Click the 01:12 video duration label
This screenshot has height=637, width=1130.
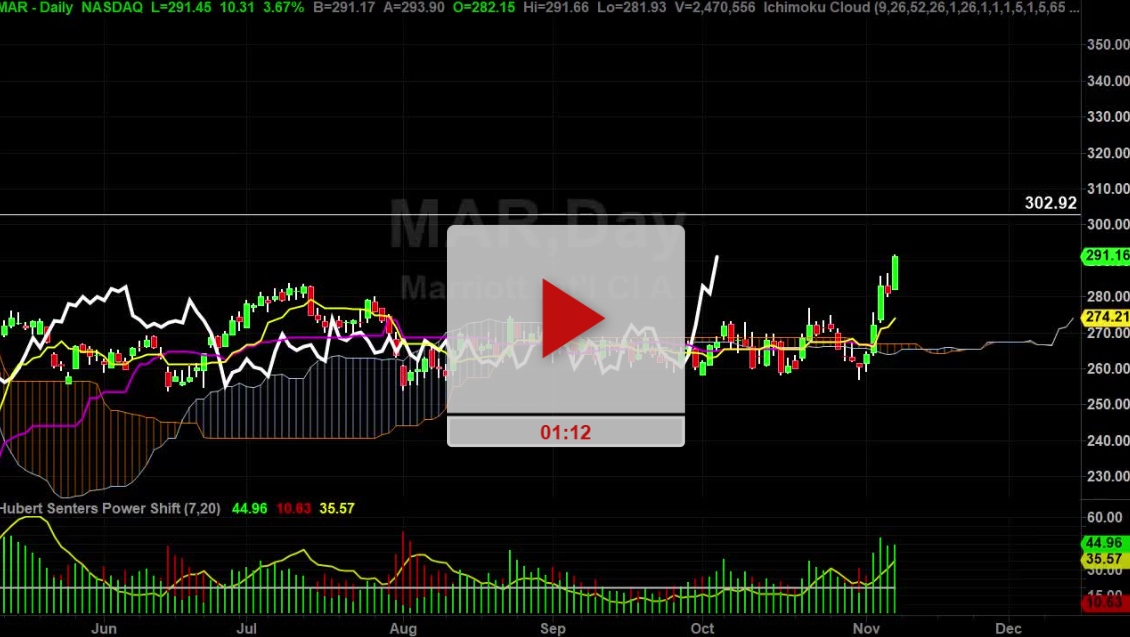(x=565, y=431)
